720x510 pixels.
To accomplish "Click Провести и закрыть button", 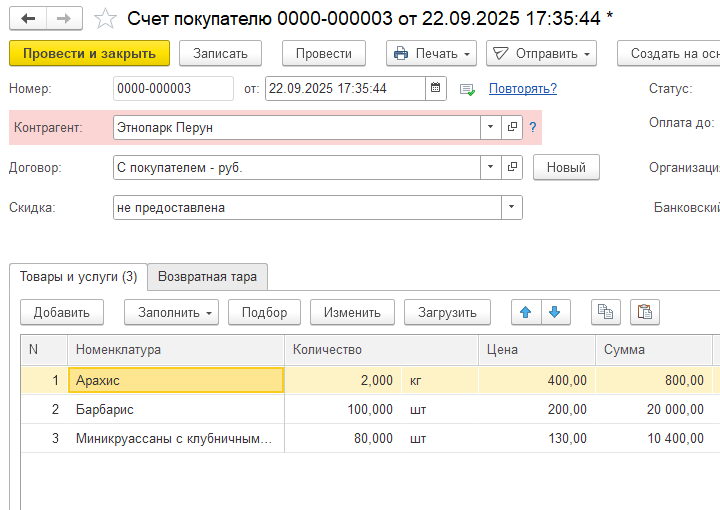I will coord(90,53).
